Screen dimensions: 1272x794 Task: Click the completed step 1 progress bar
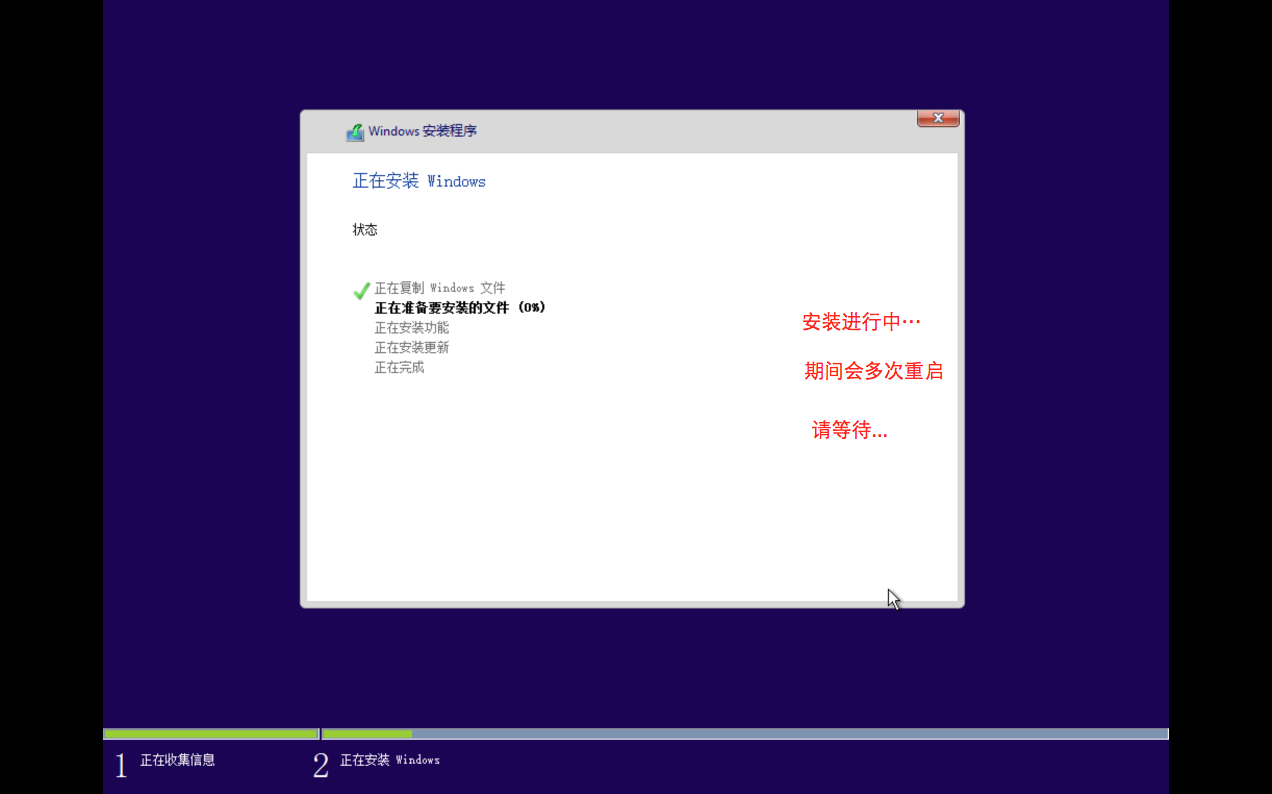tap(211, 734)
